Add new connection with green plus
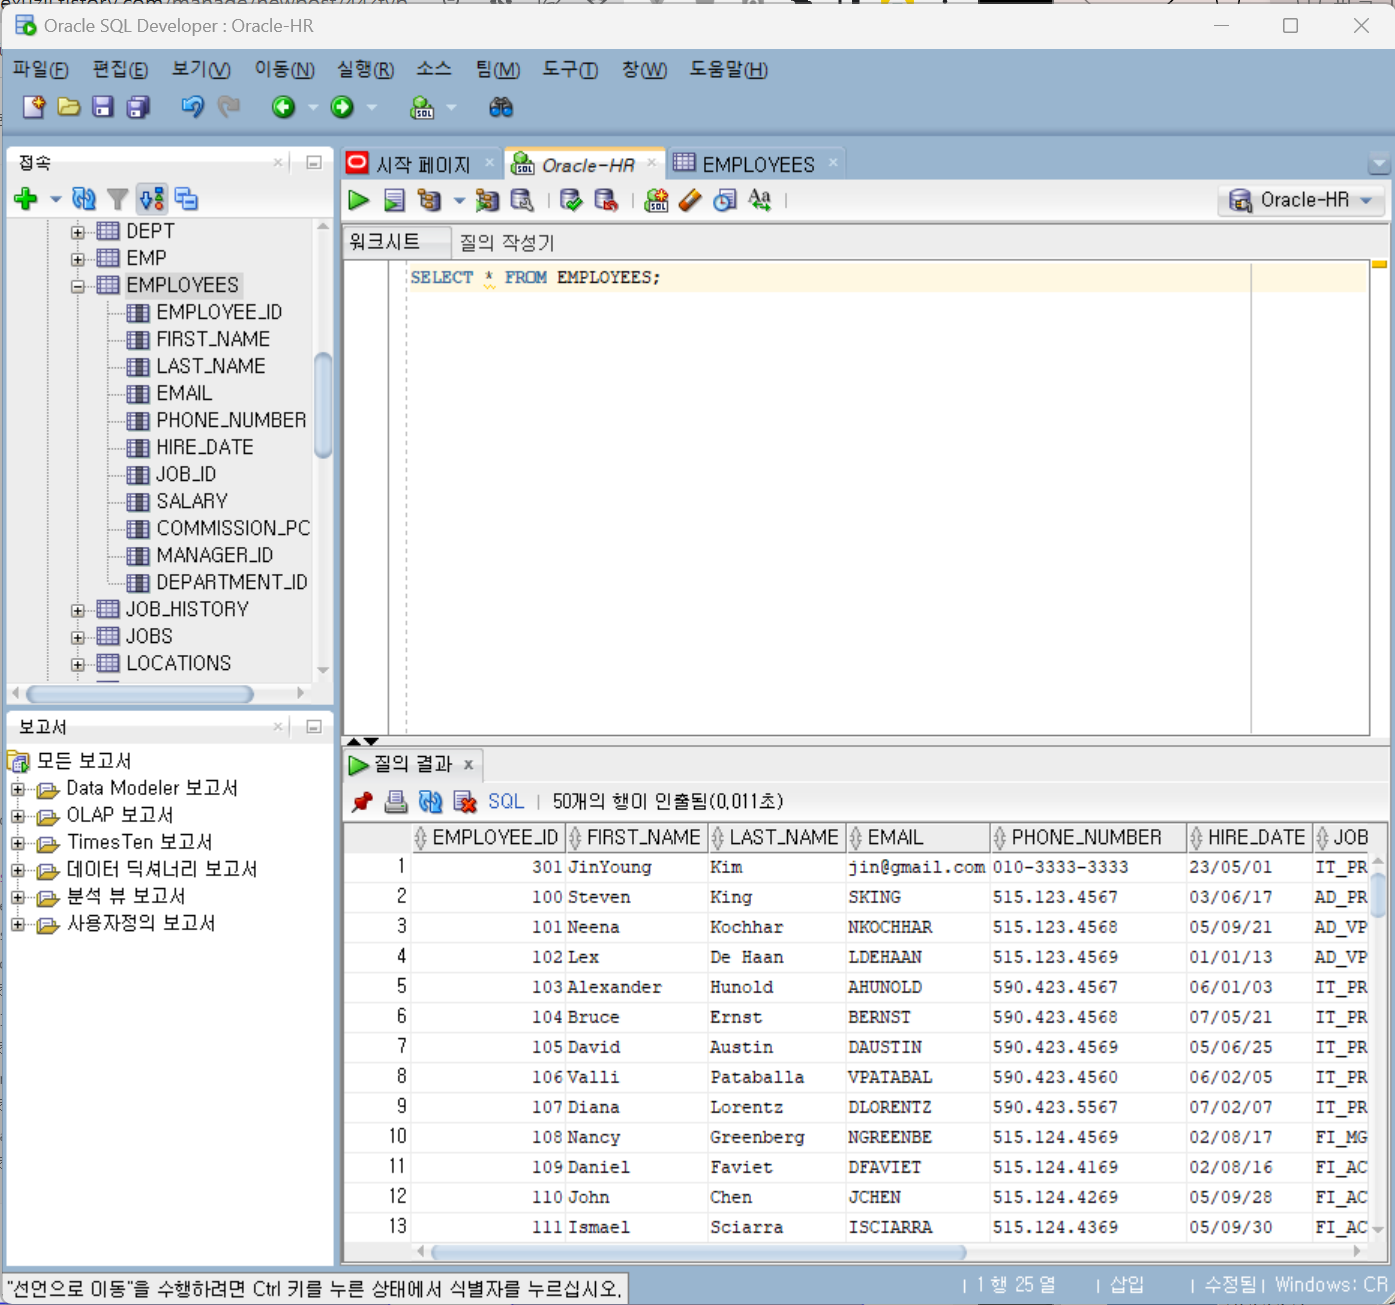 26,199
